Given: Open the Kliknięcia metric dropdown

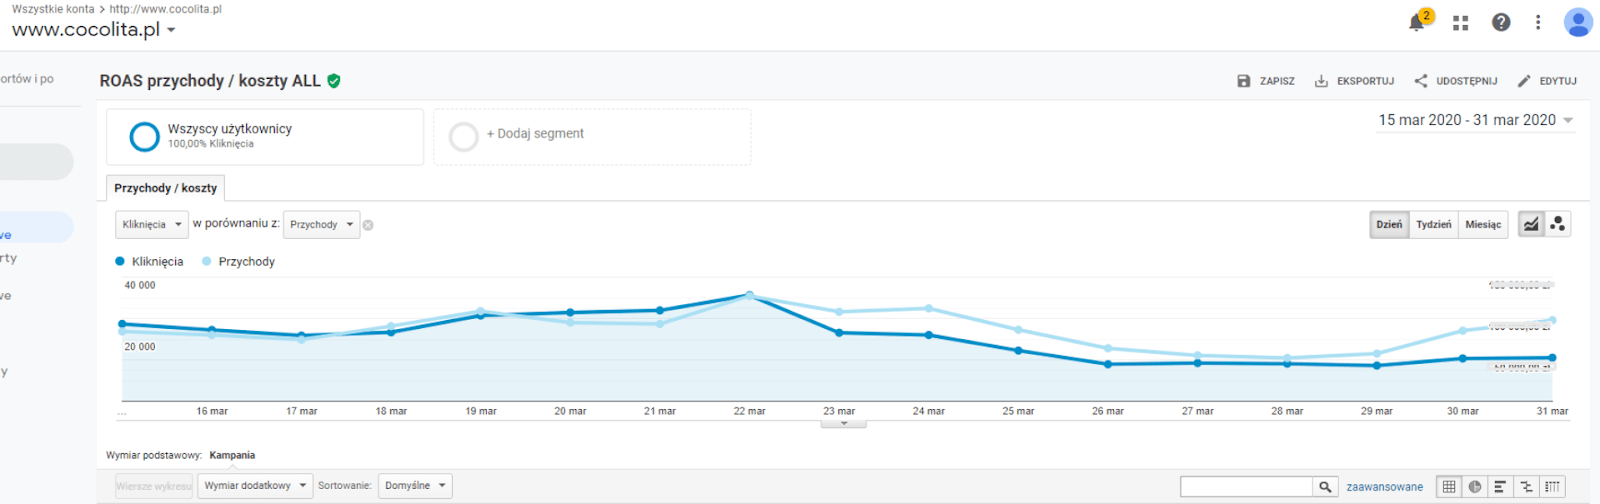Looking at the screenshot, I should click(x=152, y=225).
